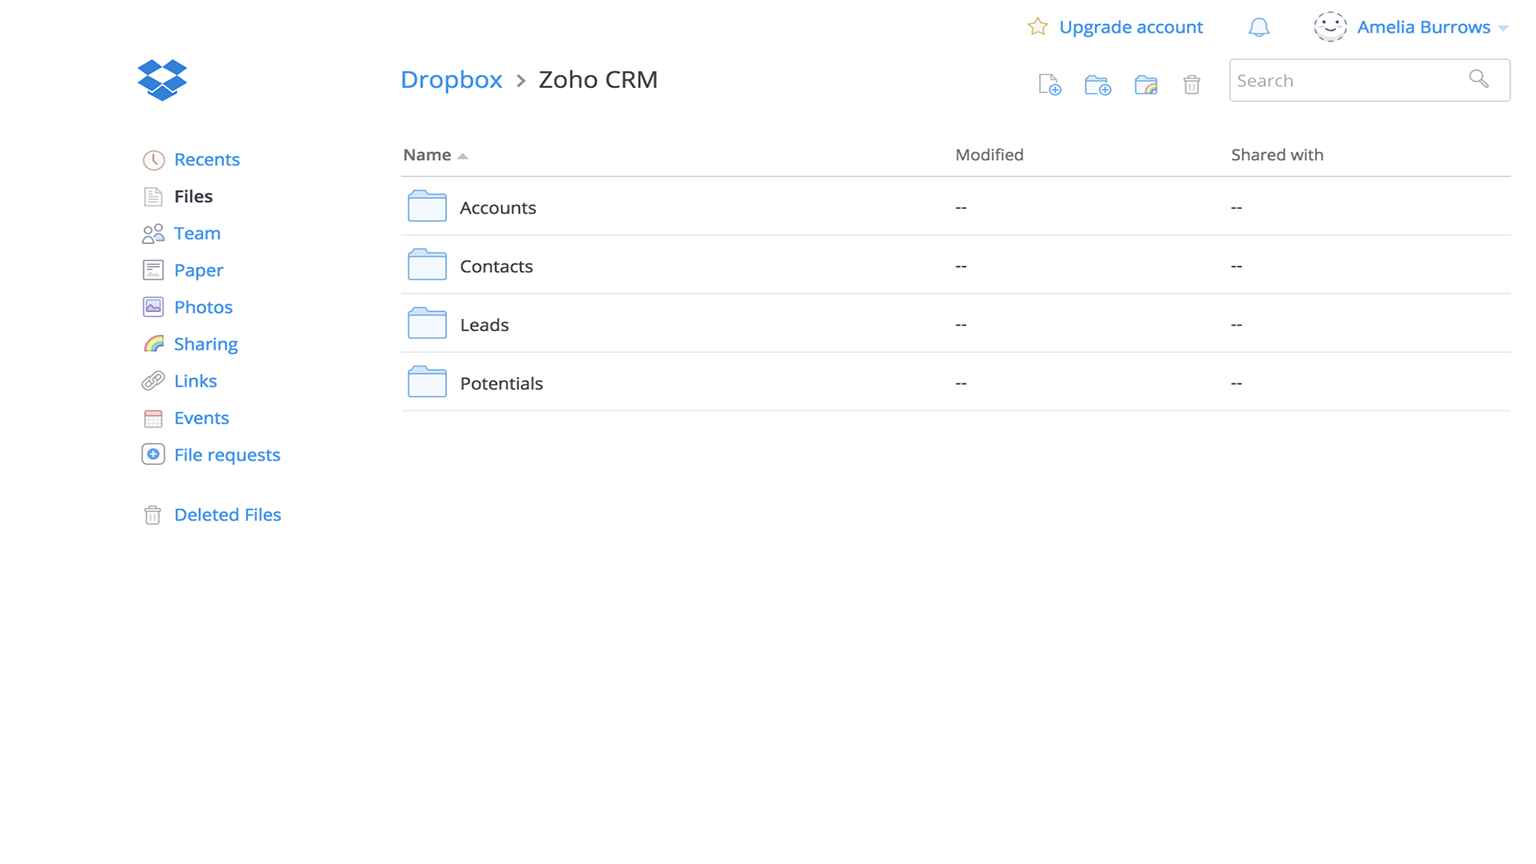This screenshot has height=864, width=1536.
Task: Click inside the Search field
Action: (x=1345, y=81)
